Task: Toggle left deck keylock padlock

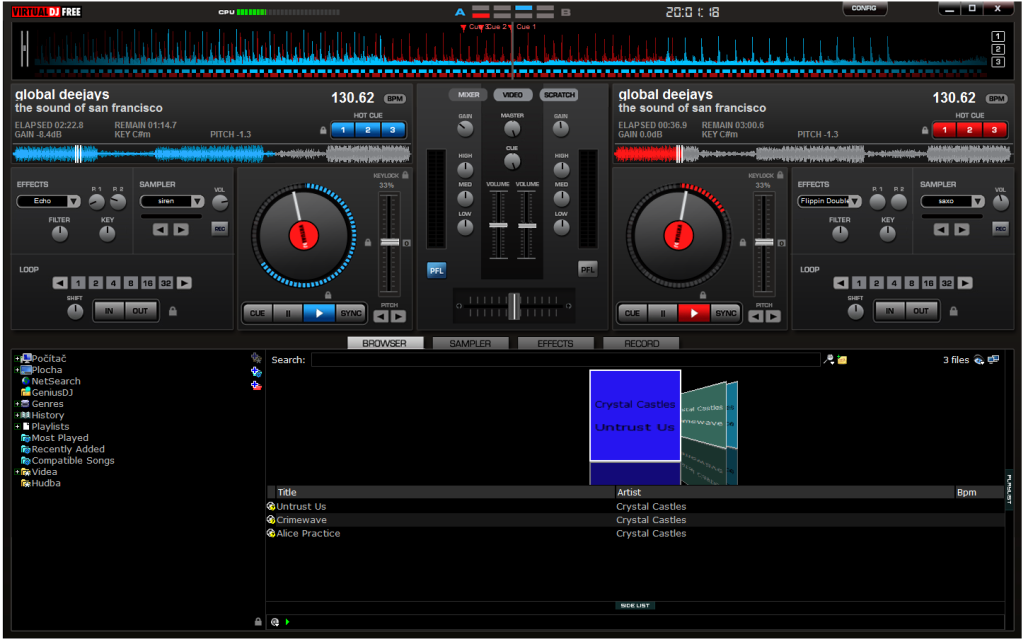Action: (406, 175)
